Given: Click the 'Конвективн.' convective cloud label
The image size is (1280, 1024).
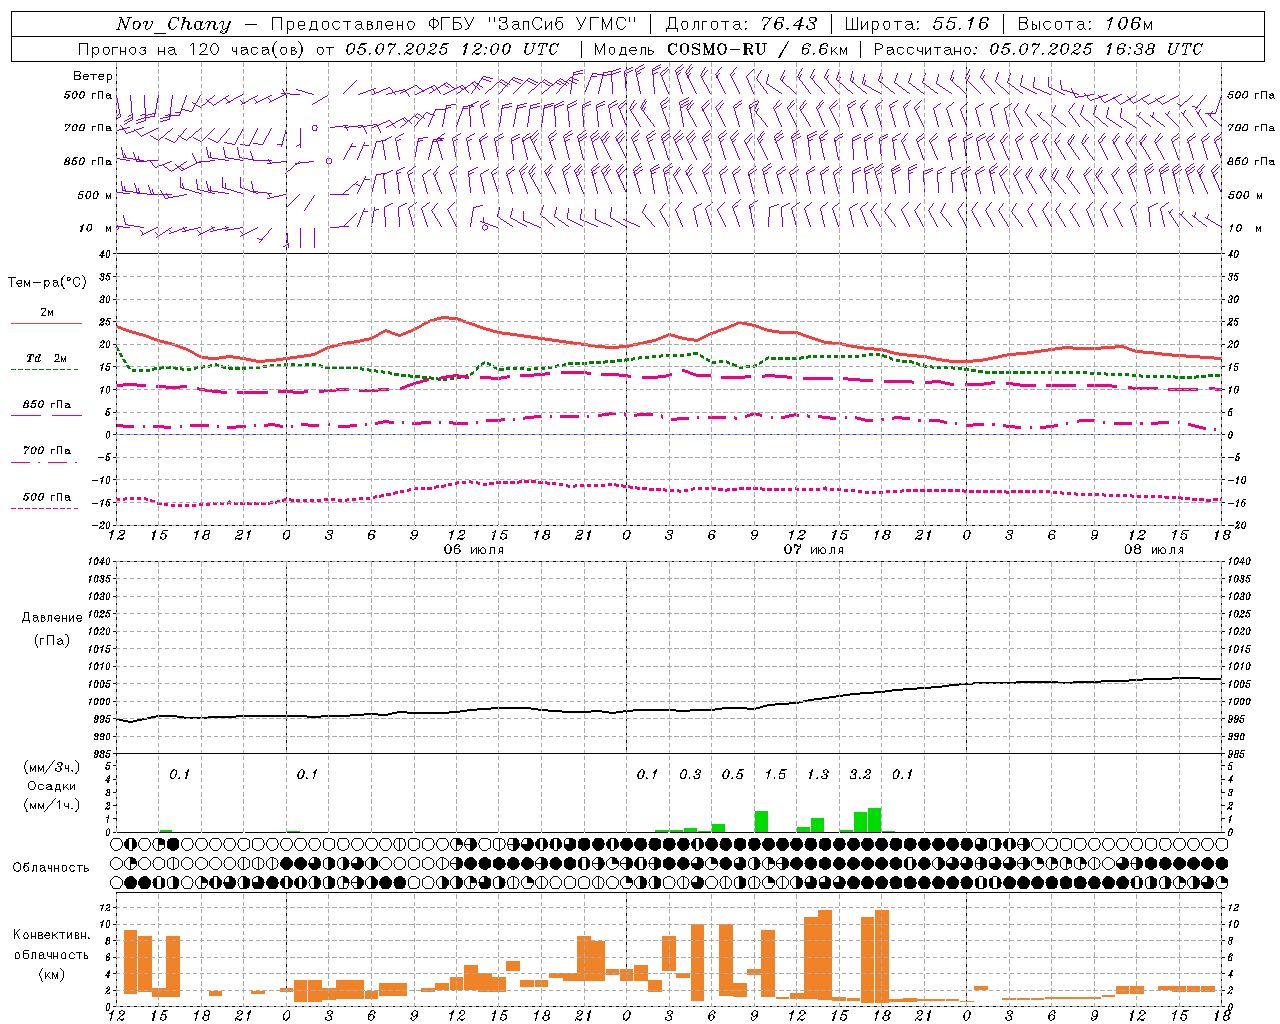Looking at the screenshot, I should [x=51, y=935].
